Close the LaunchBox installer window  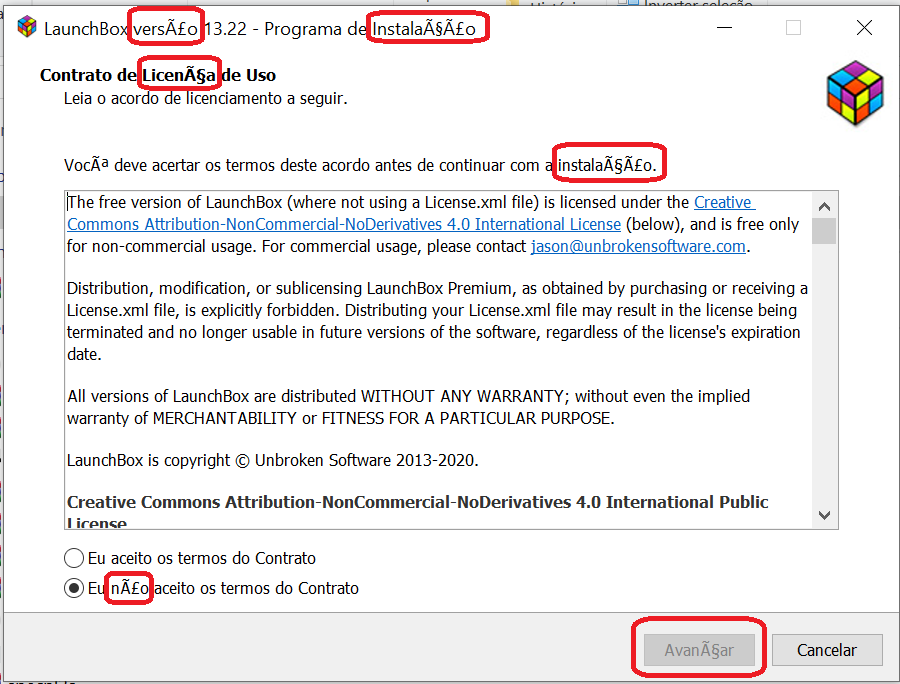(x=864, y=28)
